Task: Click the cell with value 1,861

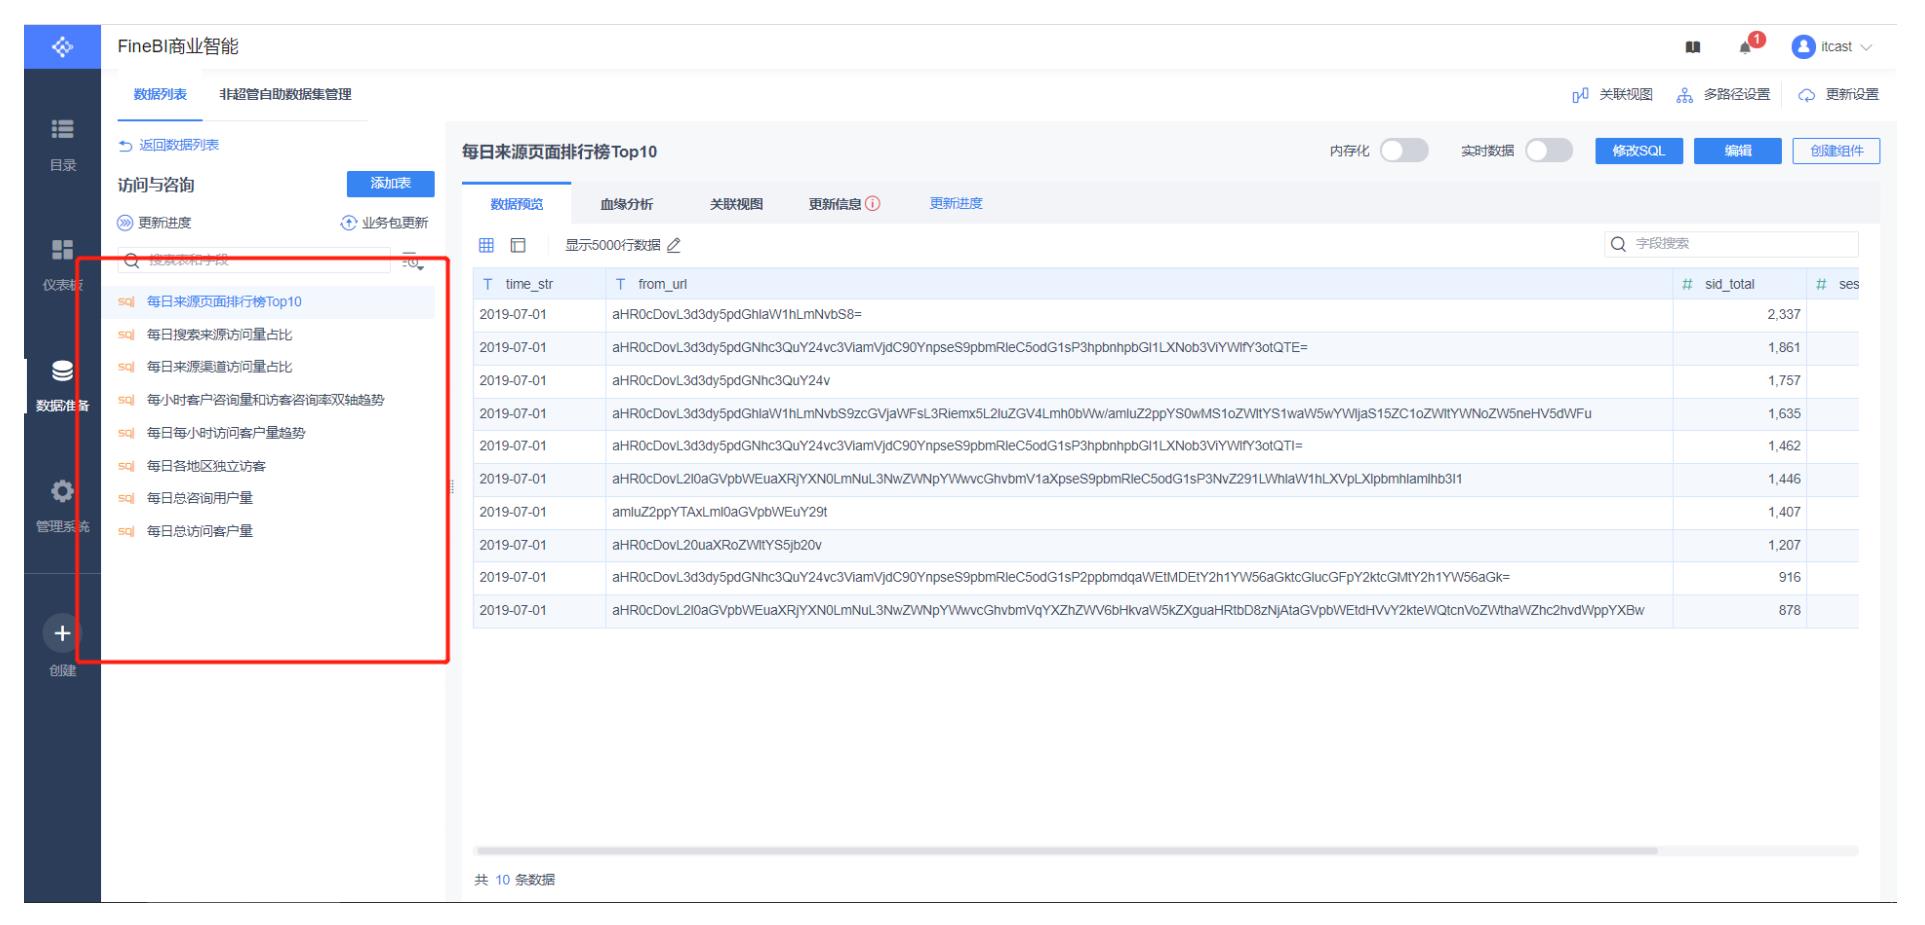Action: 1740,348
